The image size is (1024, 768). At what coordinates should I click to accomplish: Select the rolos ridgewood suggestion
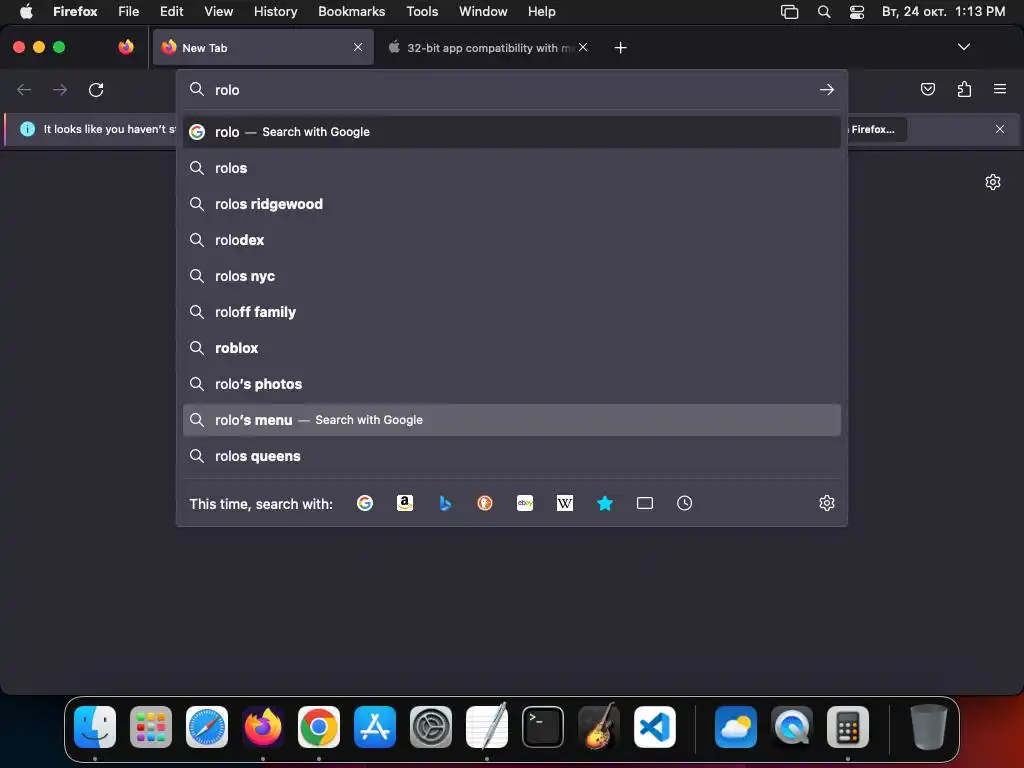pyautogui.click(x=511, y=204)
